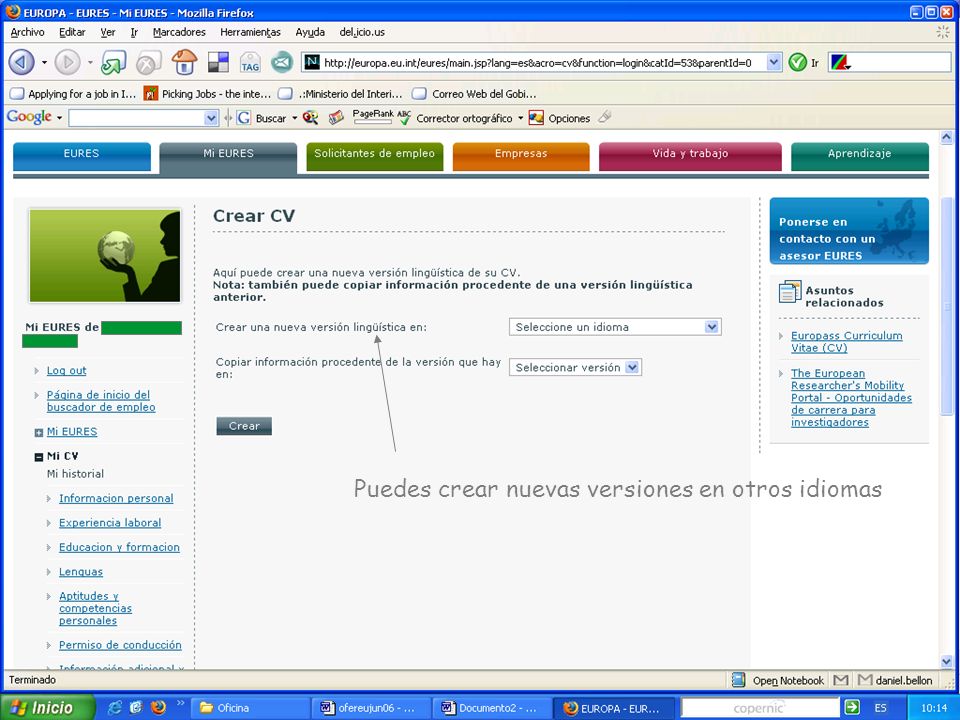Screen dimensions: 960x720
Task: Open the Archivo menu
Action: point(28,32)
